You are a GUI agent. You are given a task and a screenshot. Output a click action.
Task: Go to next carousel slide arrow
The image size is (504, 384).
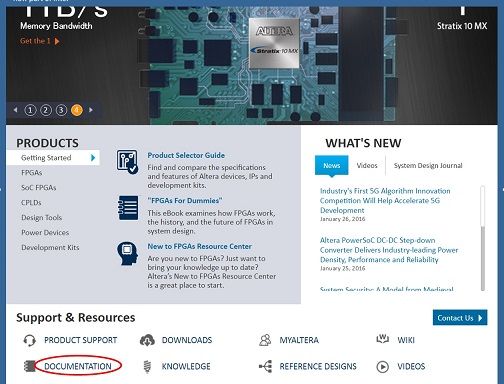point(91,110)
